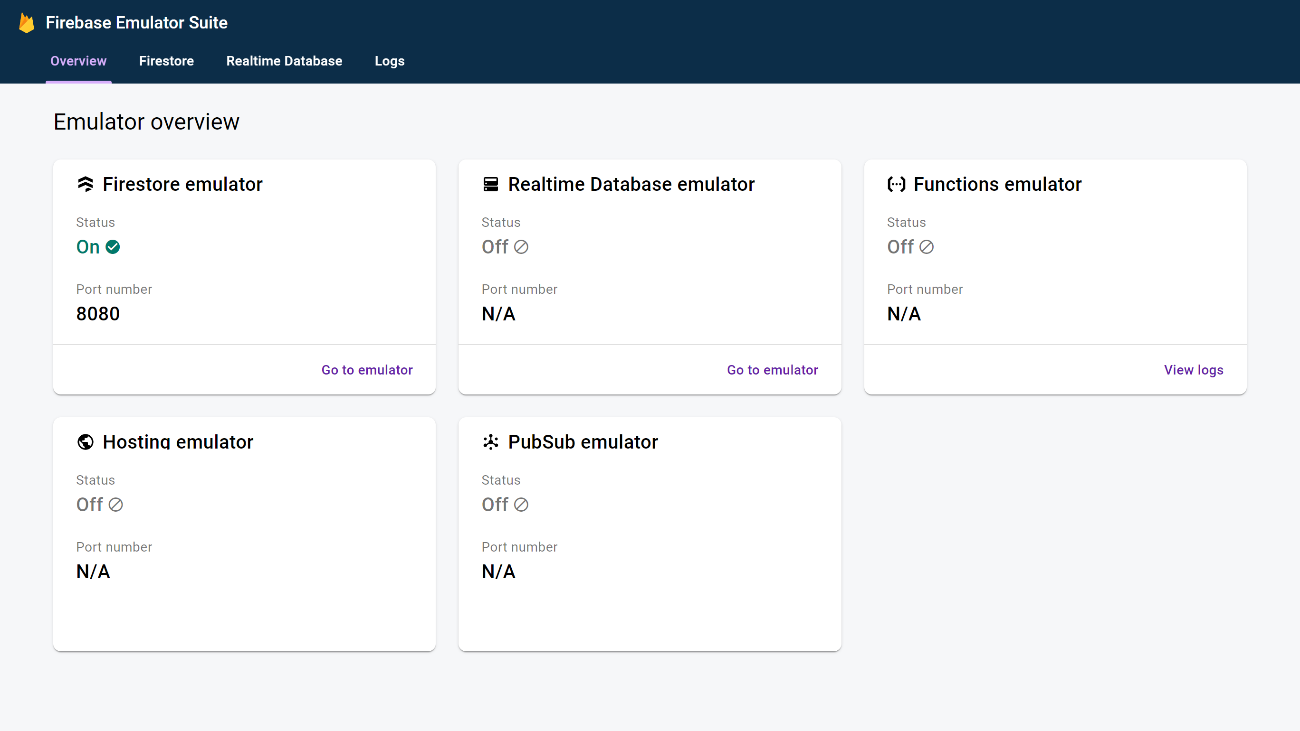Click the Firestore port number 8080
This screenshot has height=731, width=1300.
[x=98, y=314]
